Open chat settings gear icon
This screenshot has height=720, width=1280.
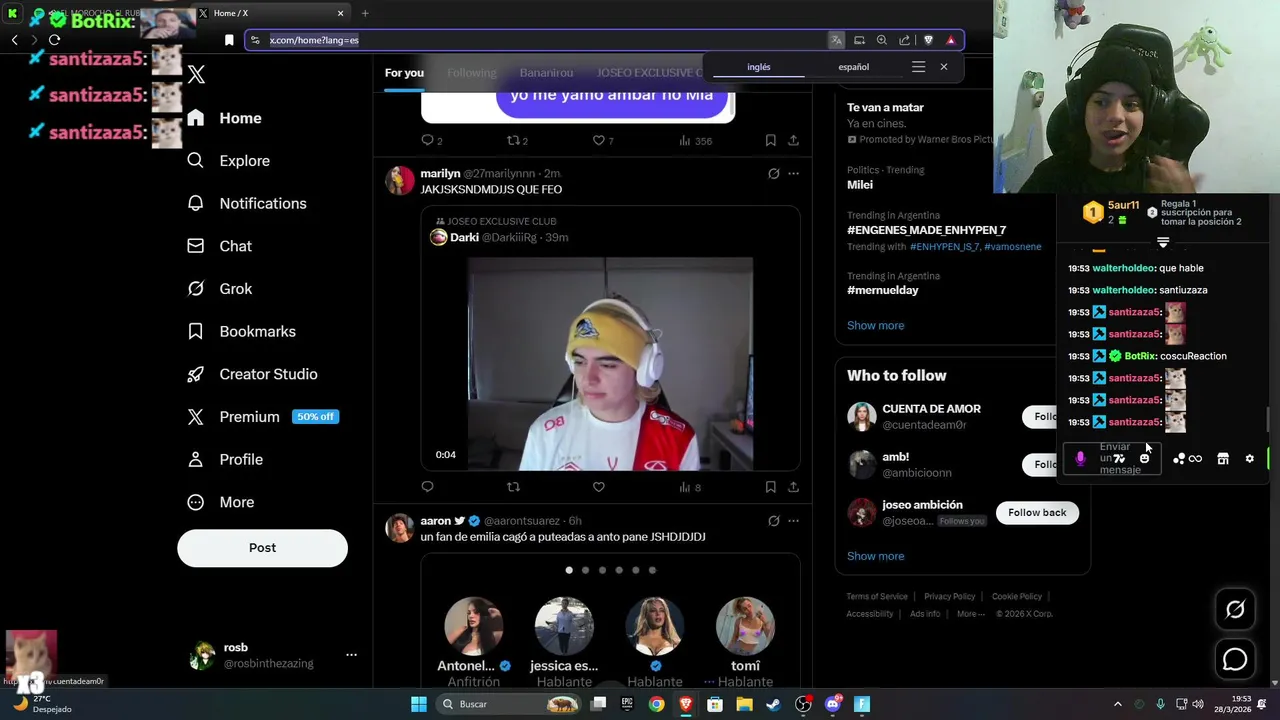click(x=1249, y=459)
